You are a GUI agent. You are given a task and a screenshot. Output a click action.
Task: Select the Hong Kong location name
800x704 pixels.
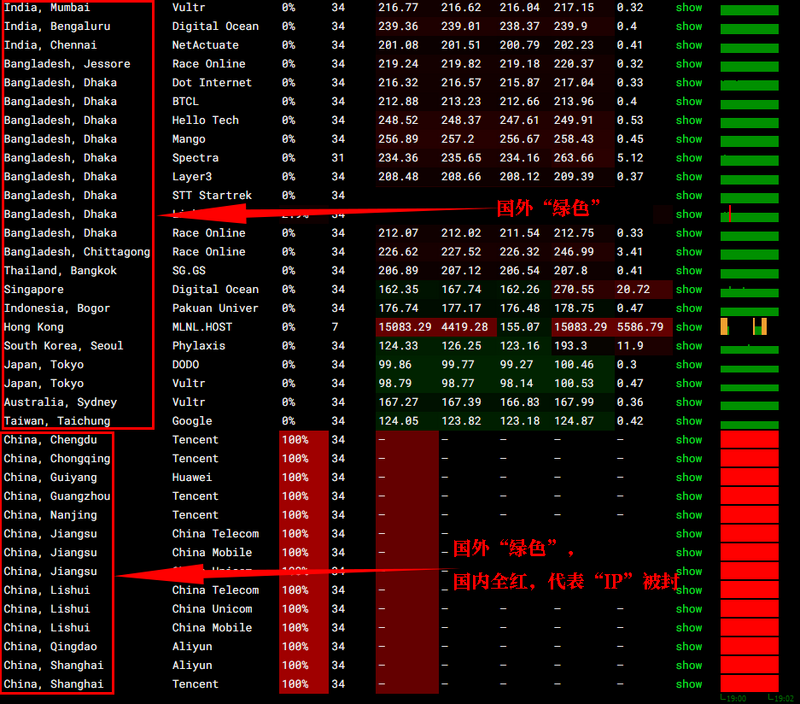click(x=34, y=327)
